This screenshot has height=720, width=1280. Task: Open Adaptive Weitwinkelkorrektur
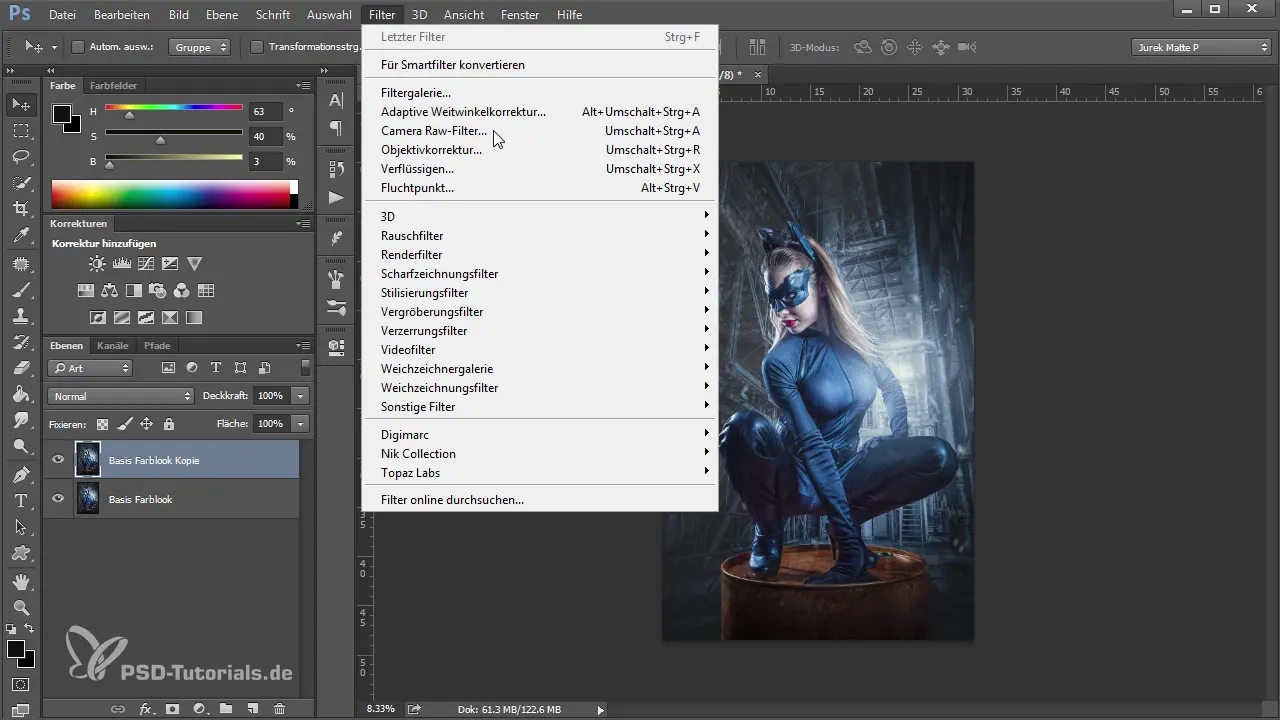[539, 112]
